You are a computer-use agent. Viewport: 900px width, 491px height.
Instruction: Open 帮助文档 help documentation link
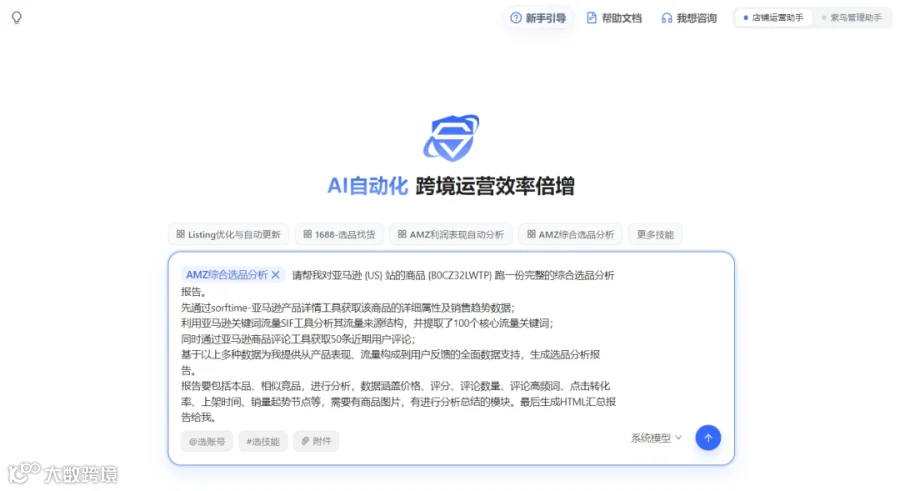pyautogui.click(x=614, y=18)
